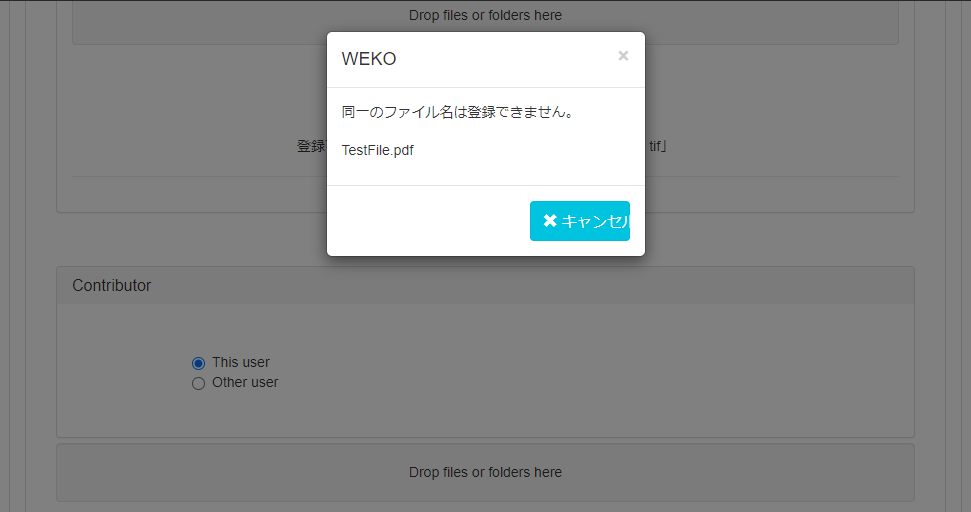Click the TestFile.pdf filename in dialog
The height and width of the screenshot is (512, 971).
pos(378,150)
